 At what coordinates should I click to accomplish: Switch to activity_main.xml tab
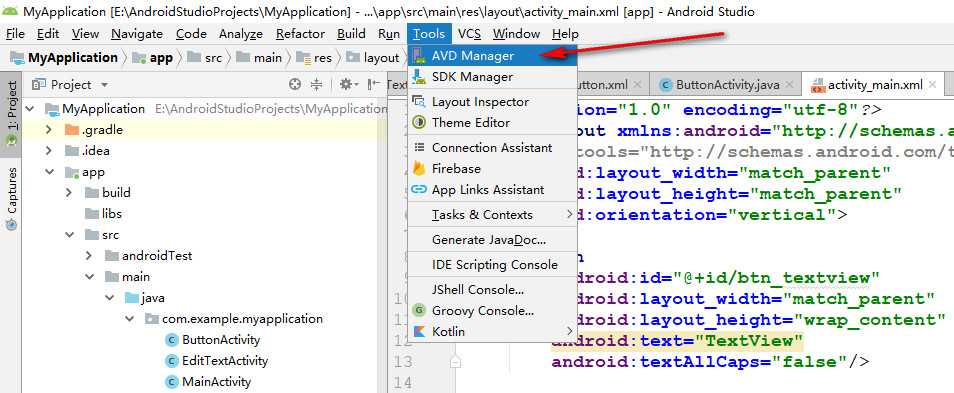pos(874,85)
